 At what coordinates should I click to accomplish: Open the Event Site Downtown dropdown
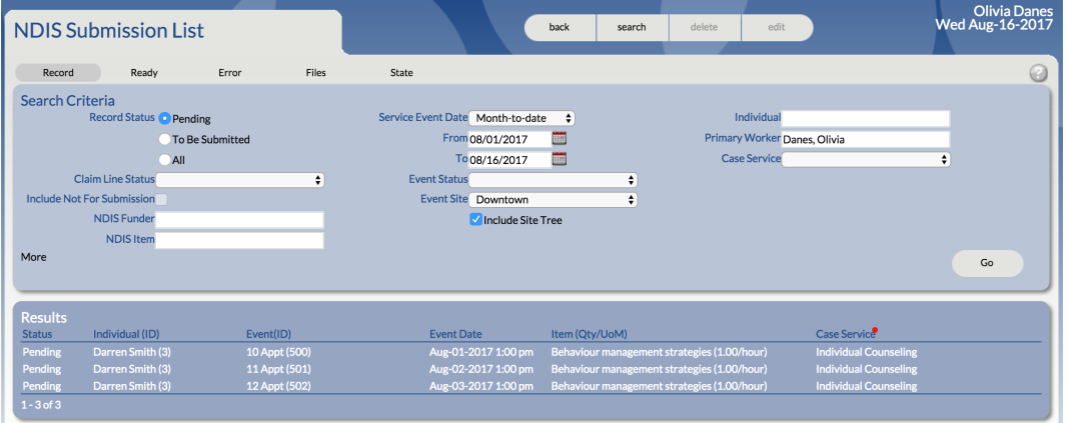point(553,200)
